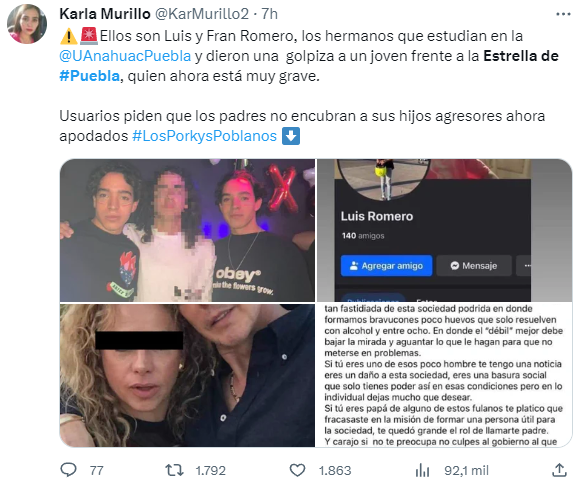Share the tweet using the upload arrow icon
This screenshot has height=485, width=579.
coord(559,470)
